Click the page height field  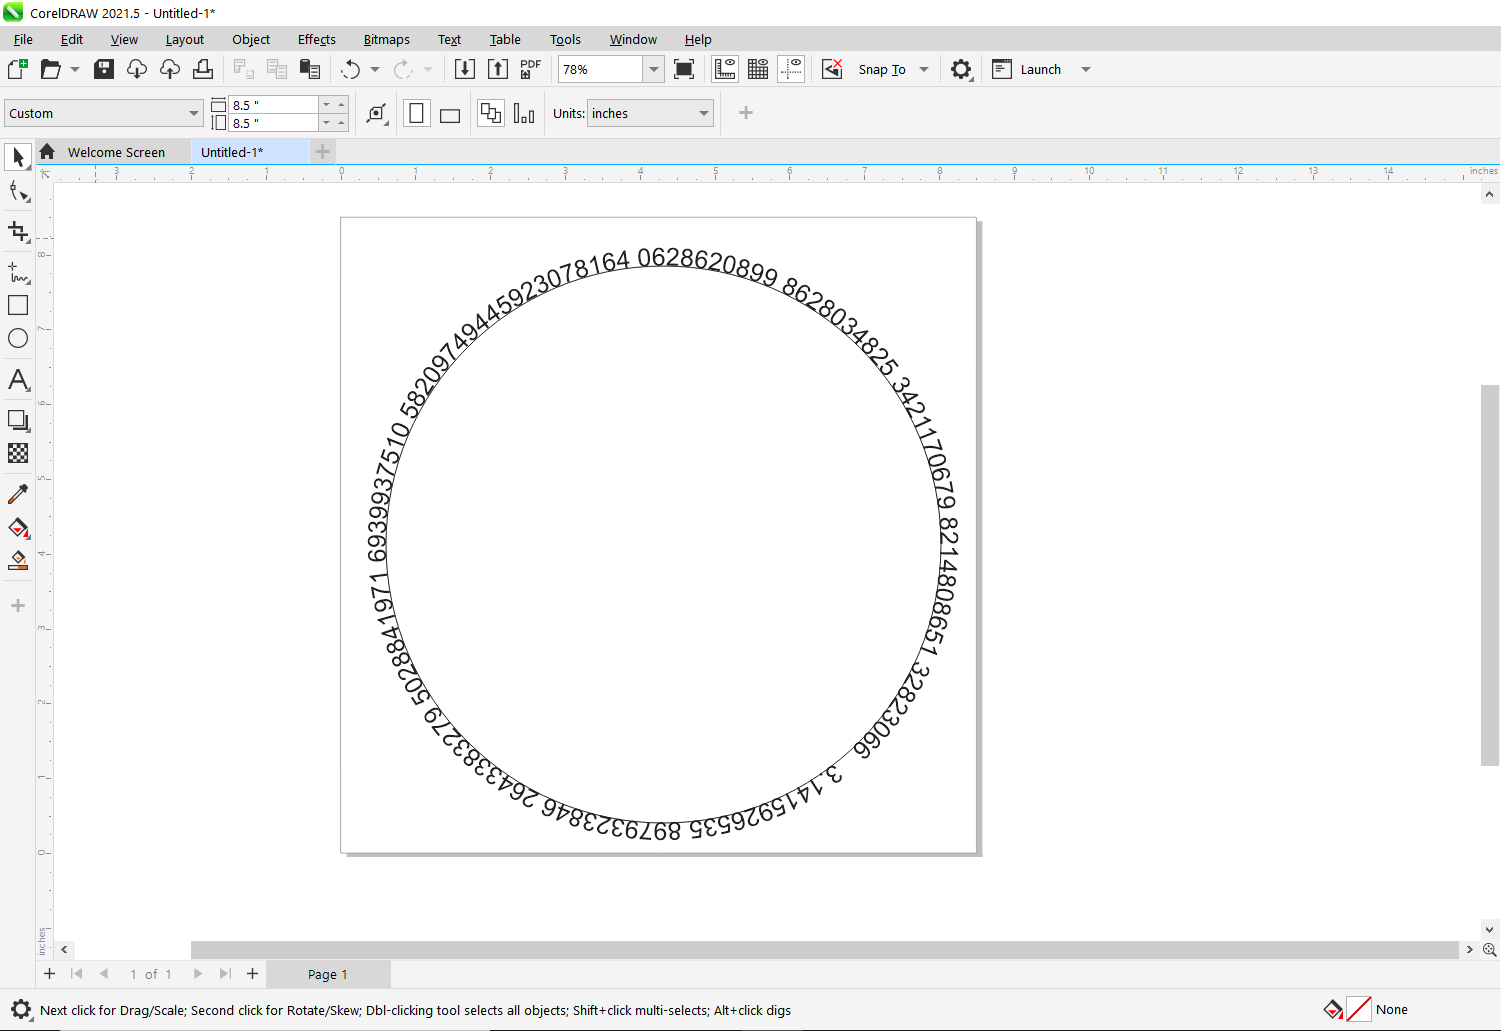[273, 122]
